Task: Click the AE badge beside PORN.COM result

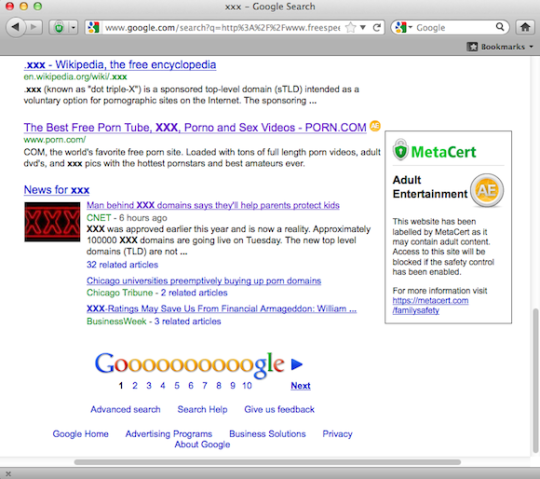Action: pyautogui.click(x=375, y=126)
